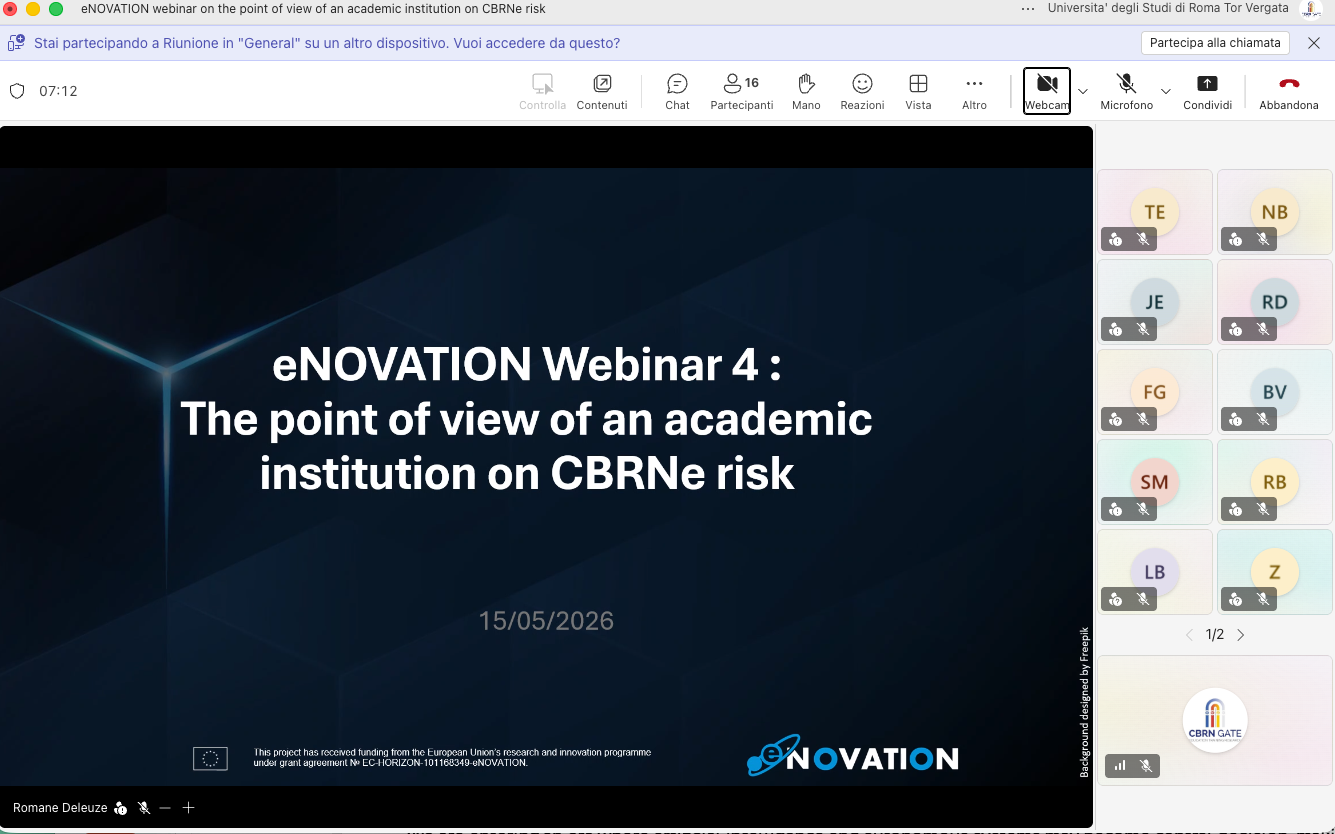Click the macOS green fullscreen button

[x=55, y=9]
